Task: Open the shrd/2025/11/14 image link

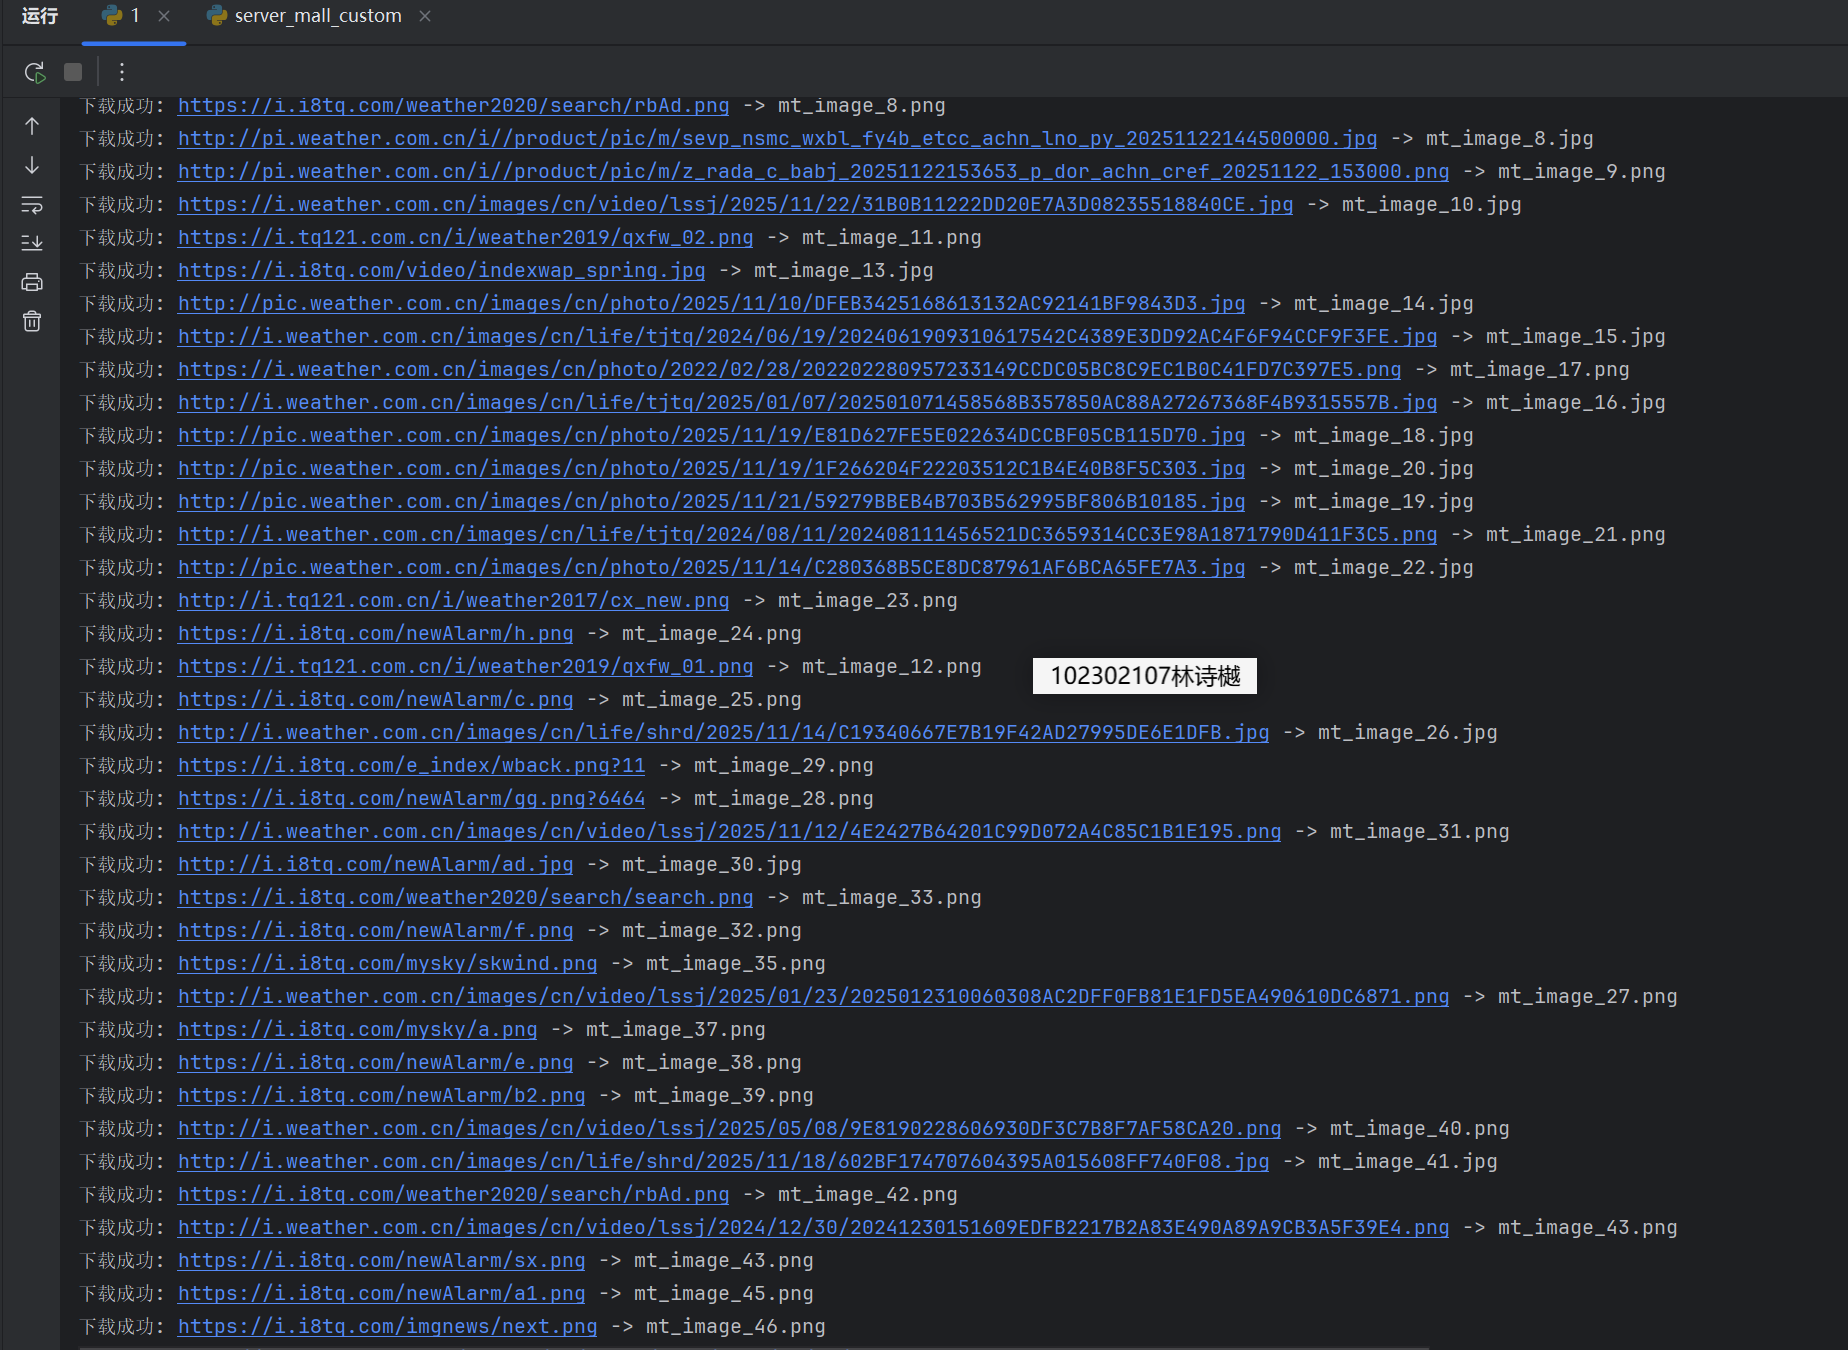Action: pyautogui.click(x=723, y=733)
